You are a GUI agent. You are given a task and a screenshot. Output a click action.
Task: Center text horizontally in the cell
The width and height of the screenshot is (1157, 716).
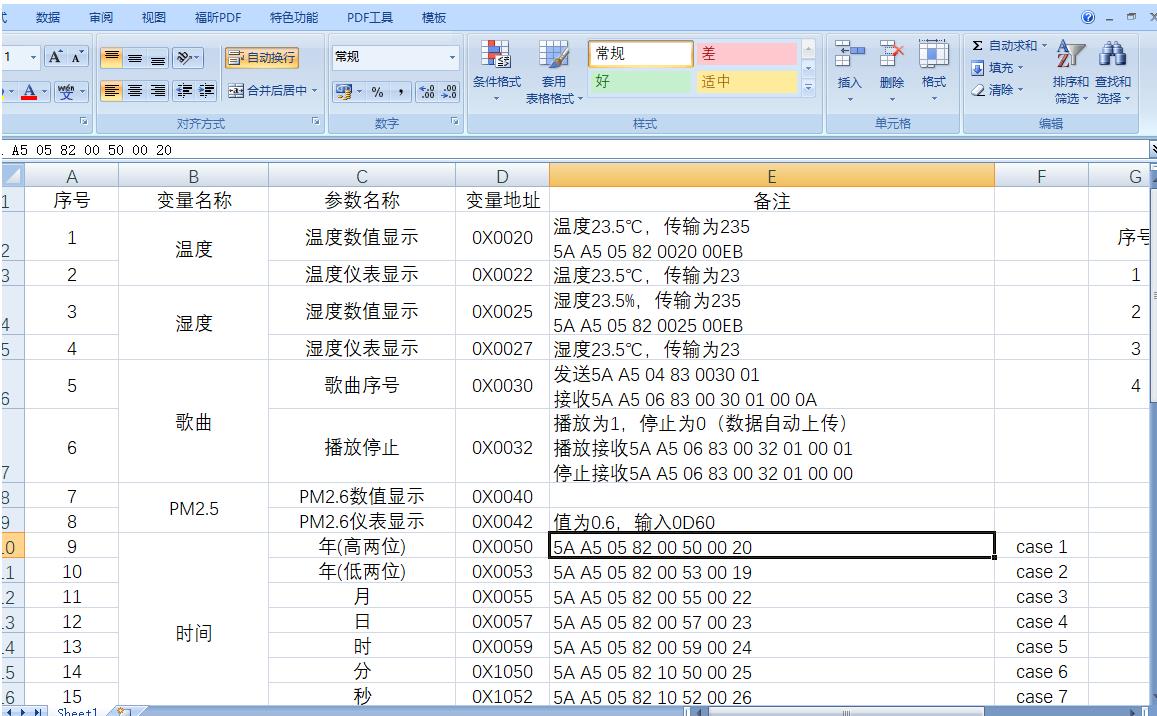click(x=135, y=91)
